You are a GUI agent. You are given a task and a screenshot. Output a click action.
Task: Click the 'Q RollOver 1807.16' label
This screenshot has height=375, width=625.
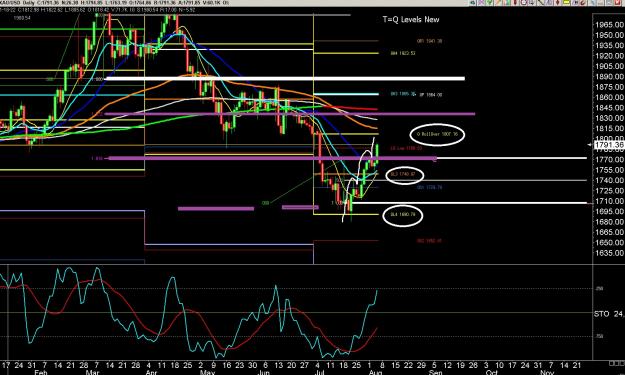click(x=437, y=134)
